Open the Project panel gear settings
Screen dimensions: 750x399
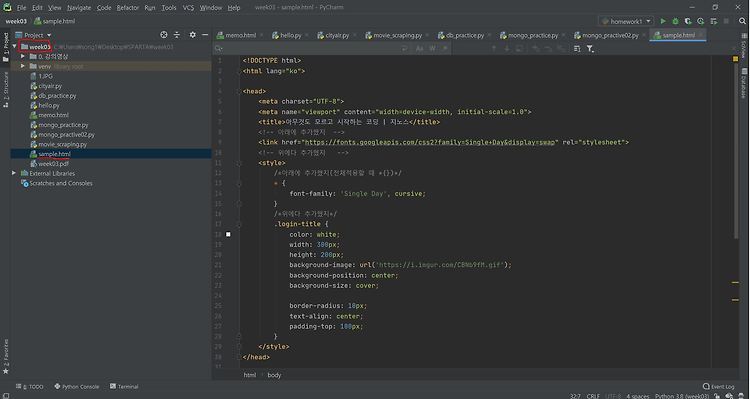click(192, 35)
